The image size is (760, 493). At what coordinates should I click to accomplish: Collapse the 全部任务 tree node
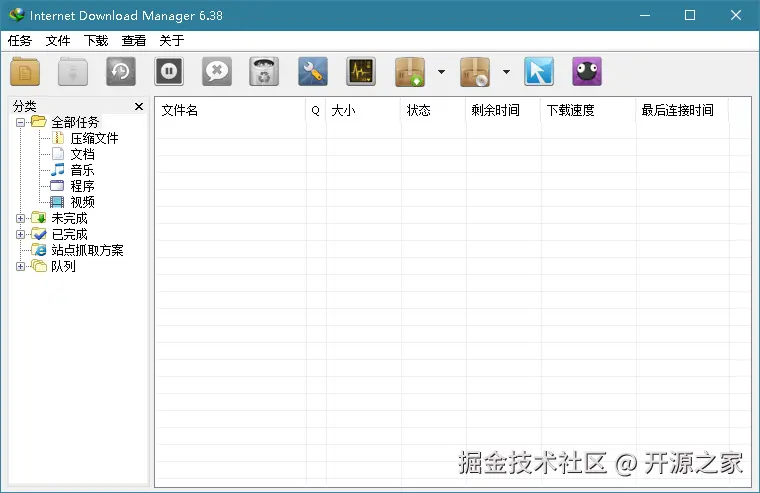coord(20,122)
